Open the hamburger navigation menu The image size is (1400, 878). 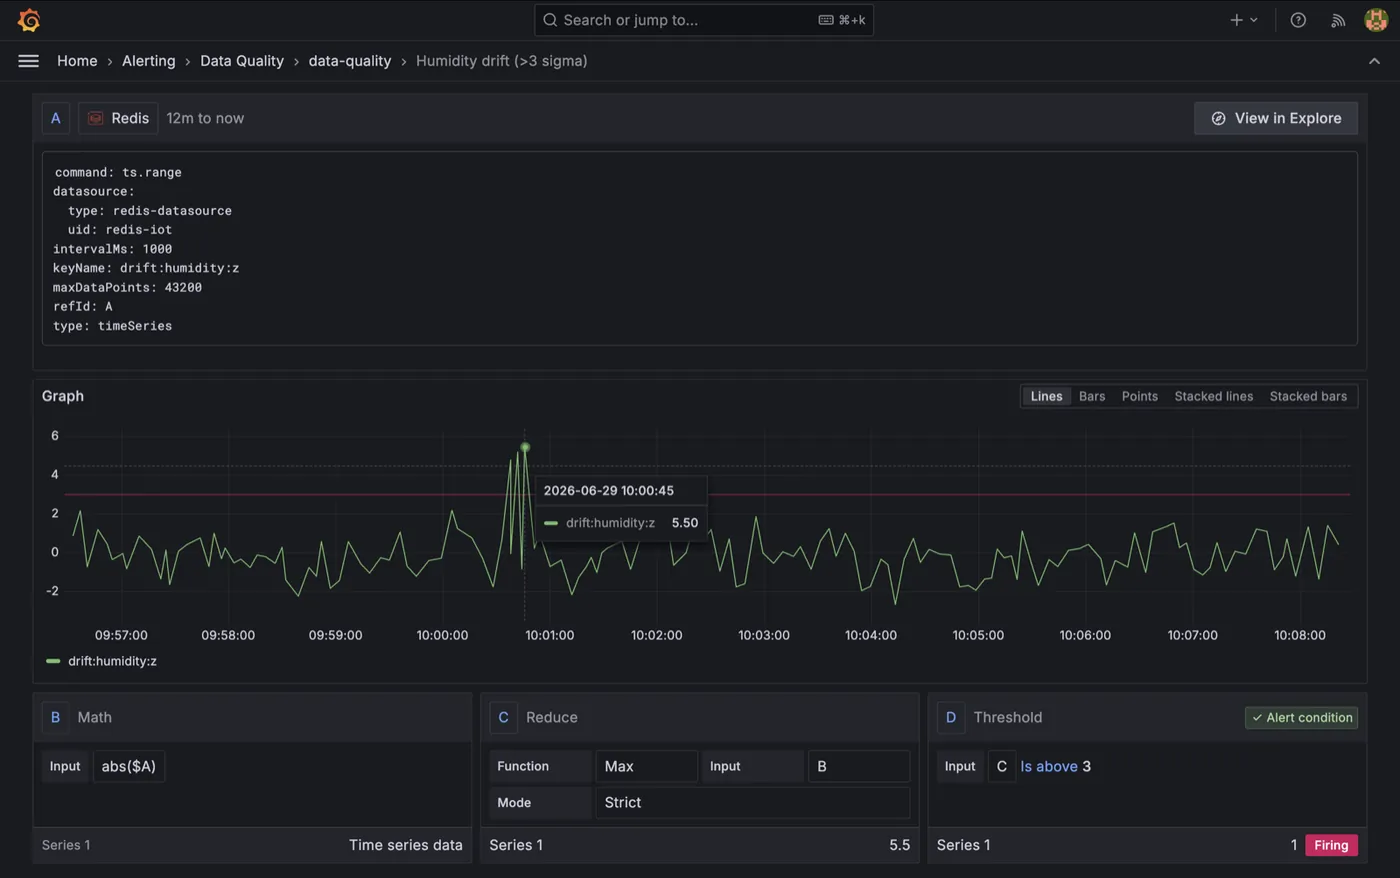(29, 61)
